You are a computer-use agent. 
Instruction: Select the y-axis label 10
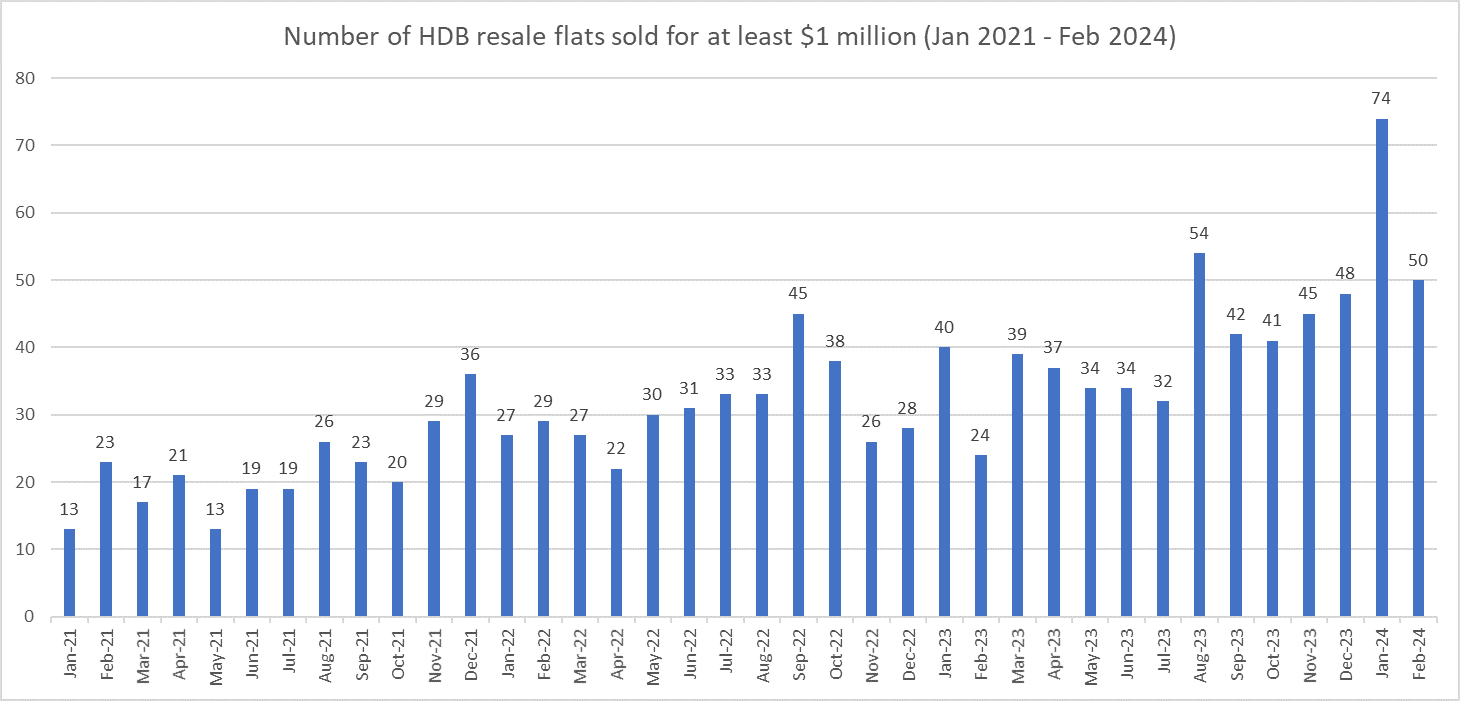click(27, 549)
